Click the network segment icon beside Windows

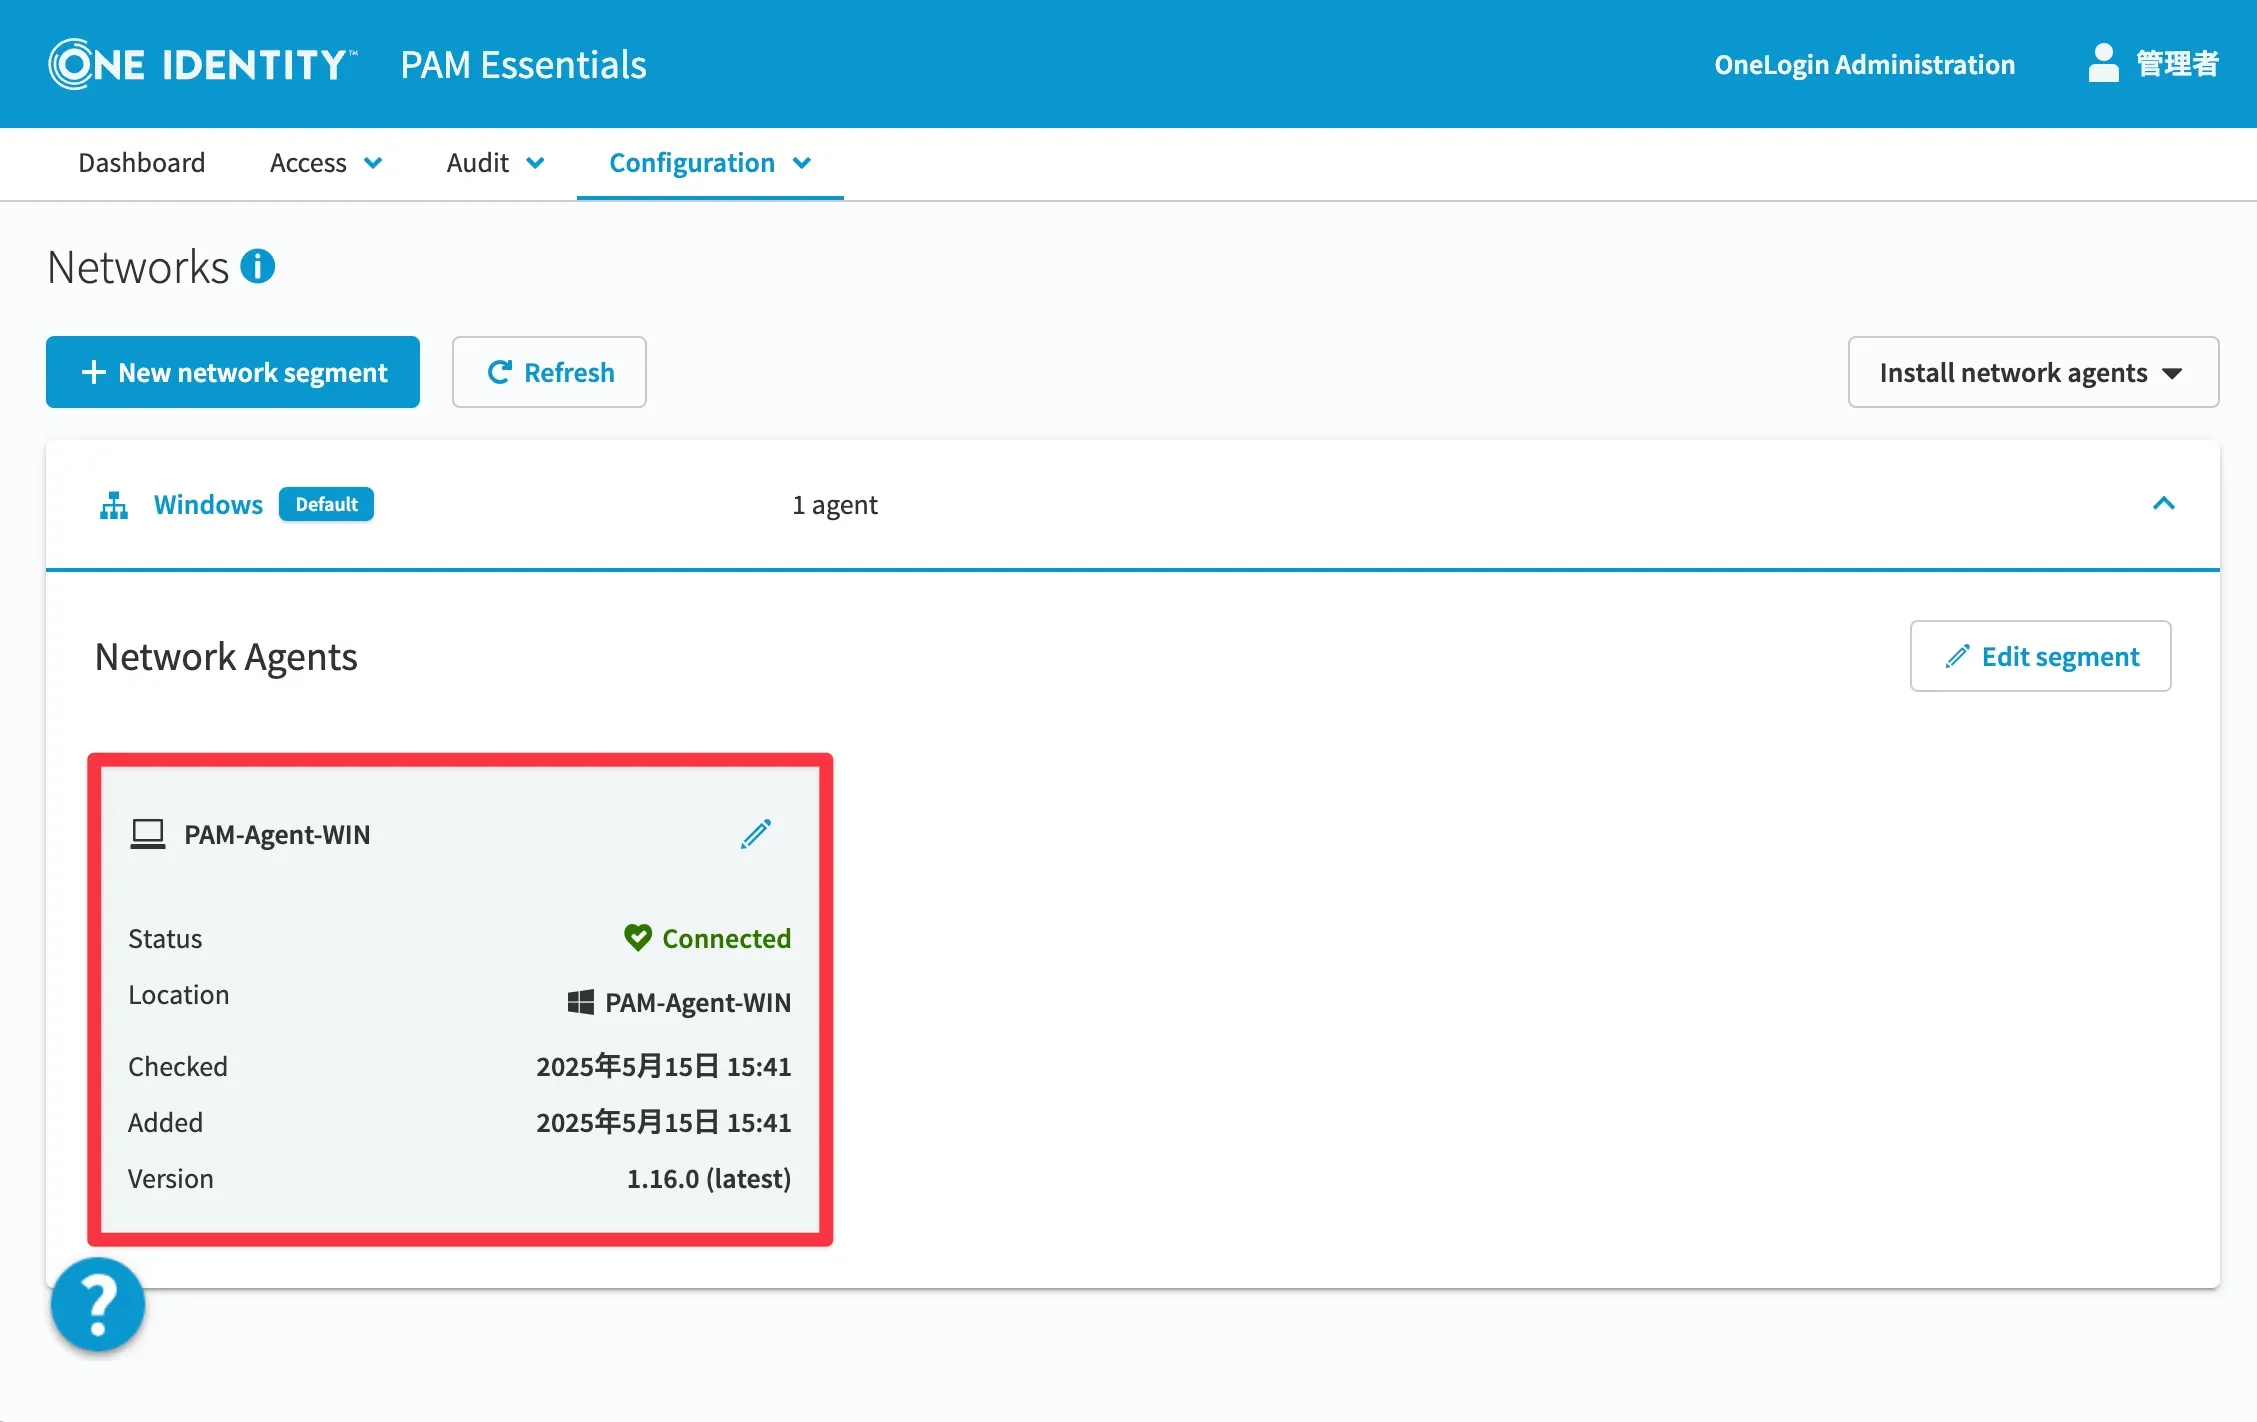[114, 505]
